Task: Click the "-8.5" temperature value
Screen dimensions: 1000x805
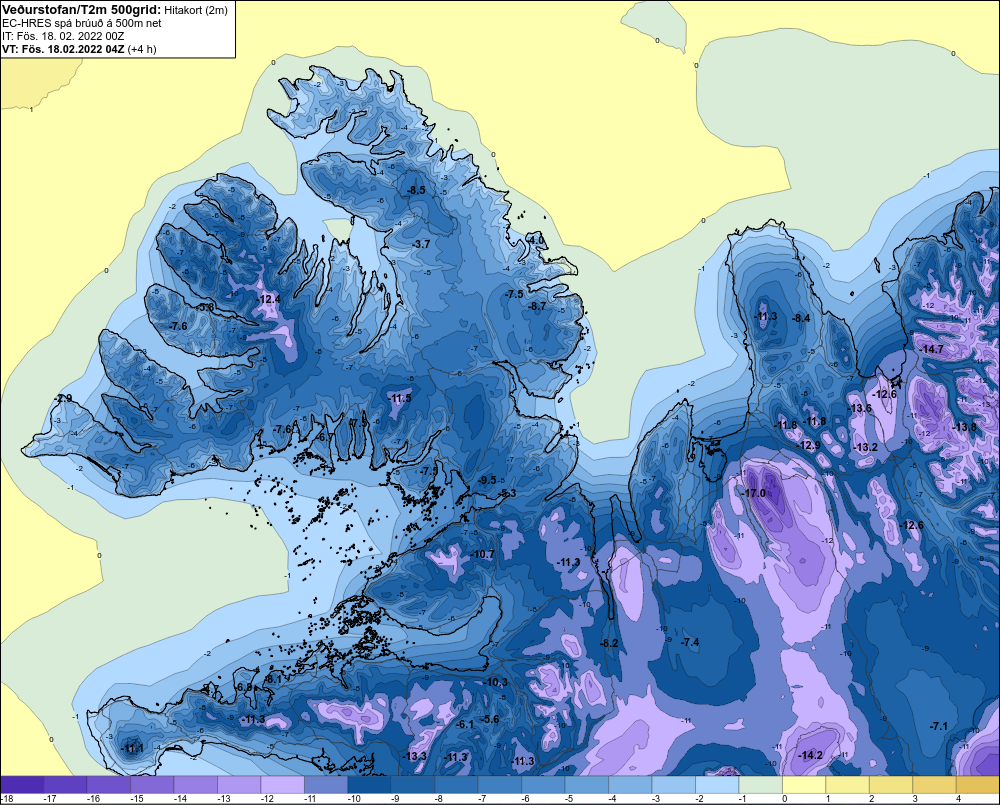Action: (x=416, y=190)
